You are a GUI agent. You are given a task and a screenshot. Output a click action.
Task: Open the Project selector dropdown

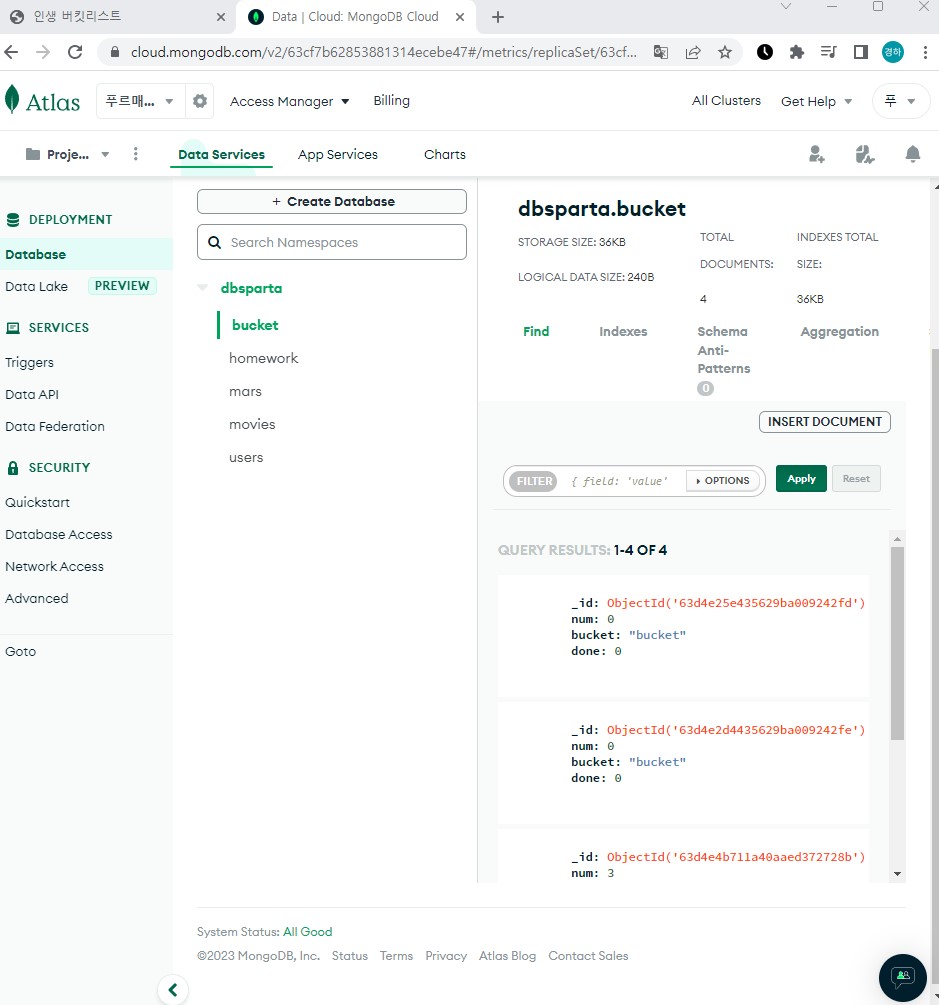point(67,154)
